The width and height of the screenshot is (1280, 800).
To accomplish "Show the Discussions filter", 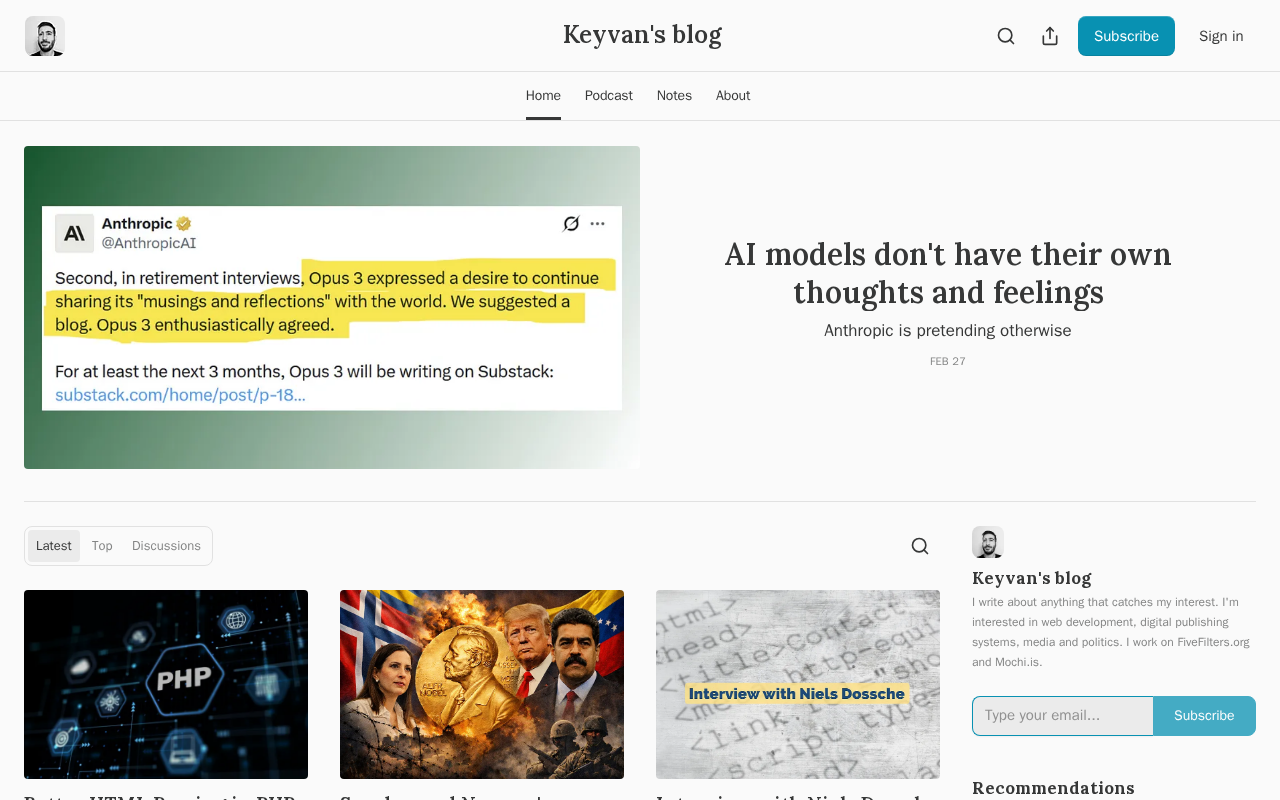I will 166,546.
